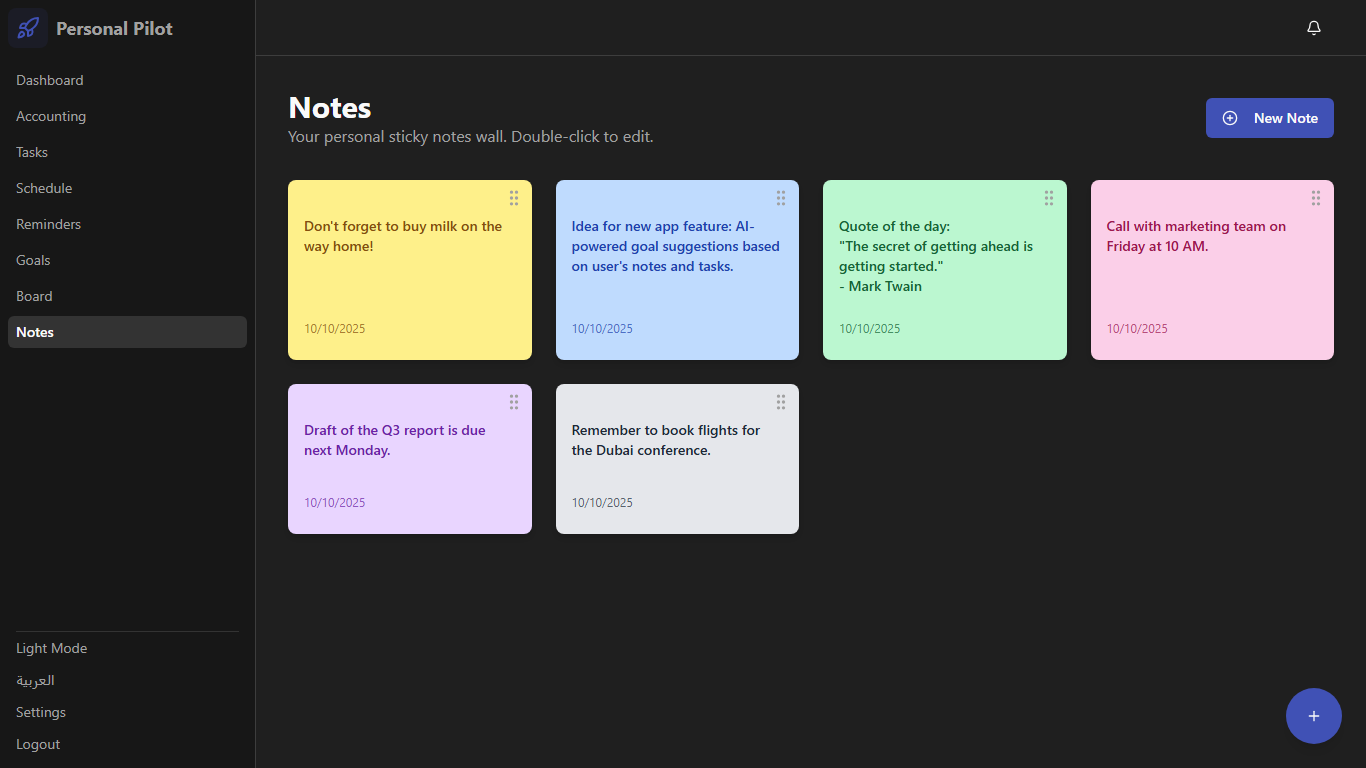Click drag handle on yellow milk note

pos(514,198)
